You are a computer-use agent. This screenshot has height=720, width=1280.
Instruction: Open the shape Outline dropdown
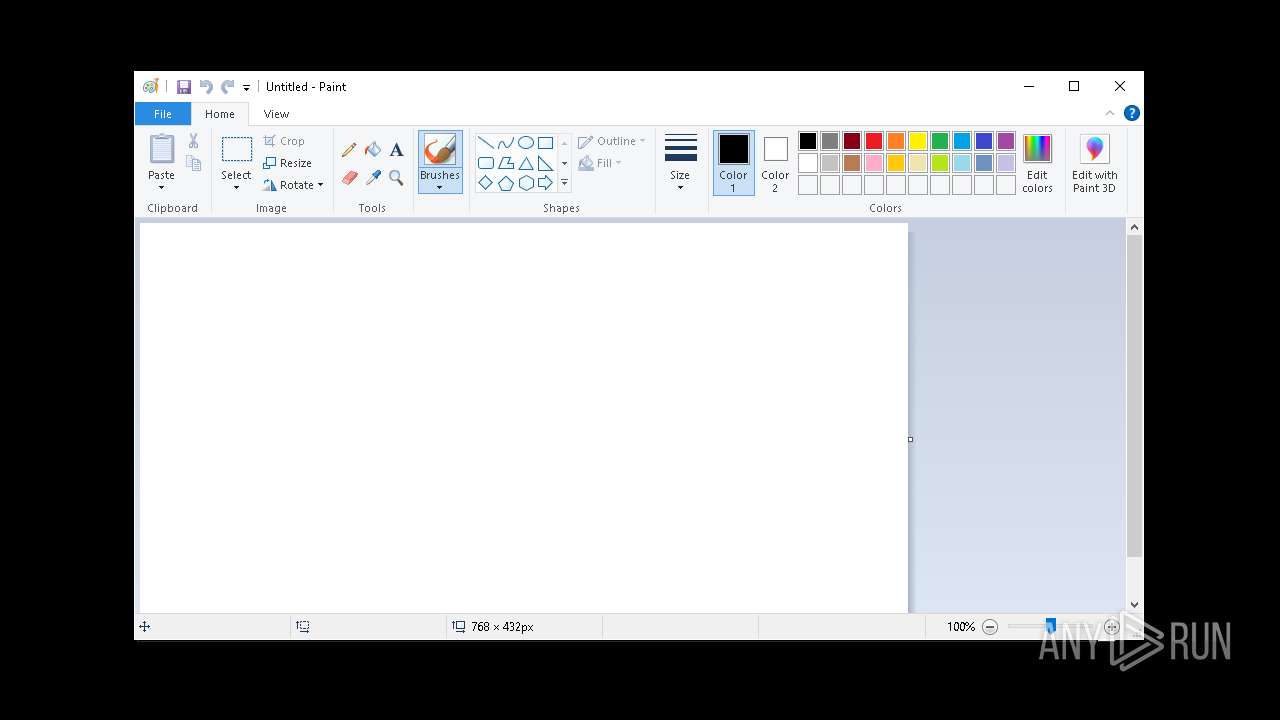tap(611, 141)
